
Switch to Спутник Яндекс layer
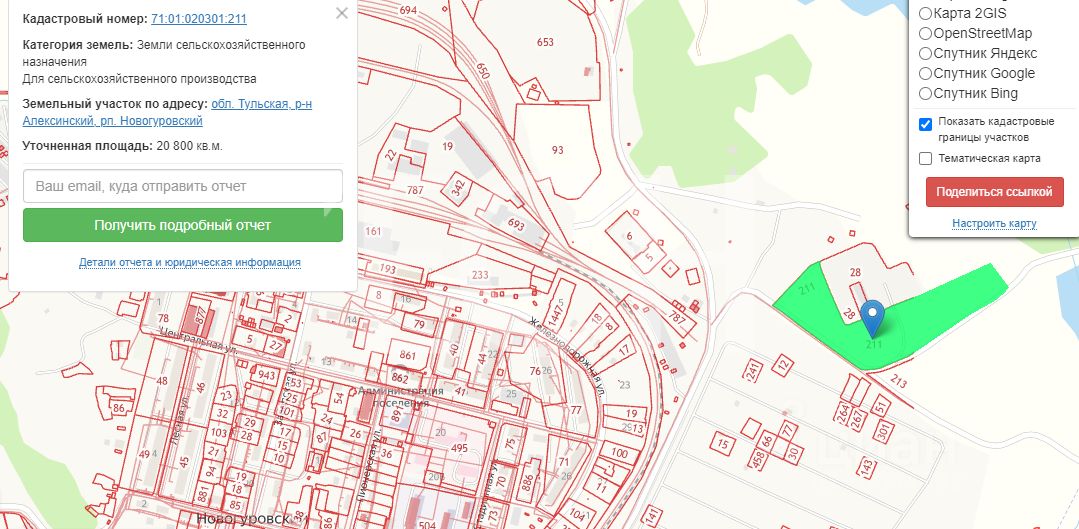tap(926, 53)
